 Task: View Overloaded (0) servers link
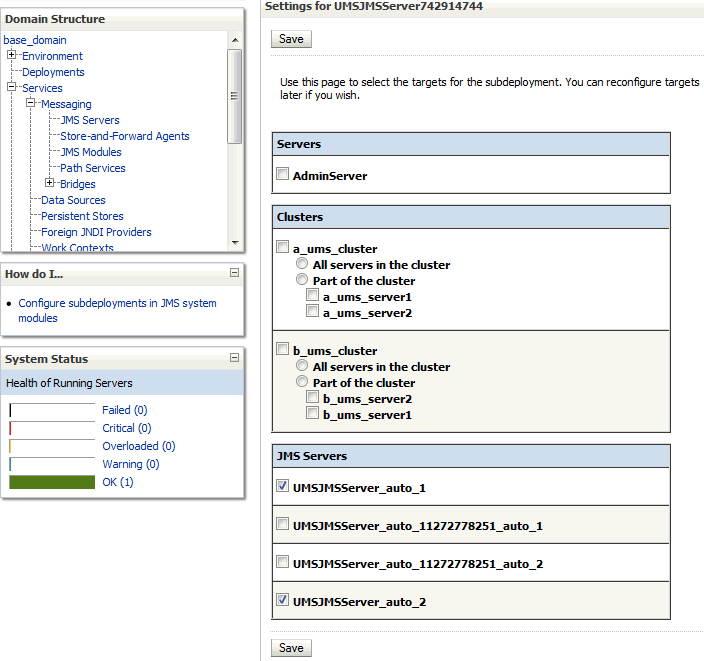139,446
